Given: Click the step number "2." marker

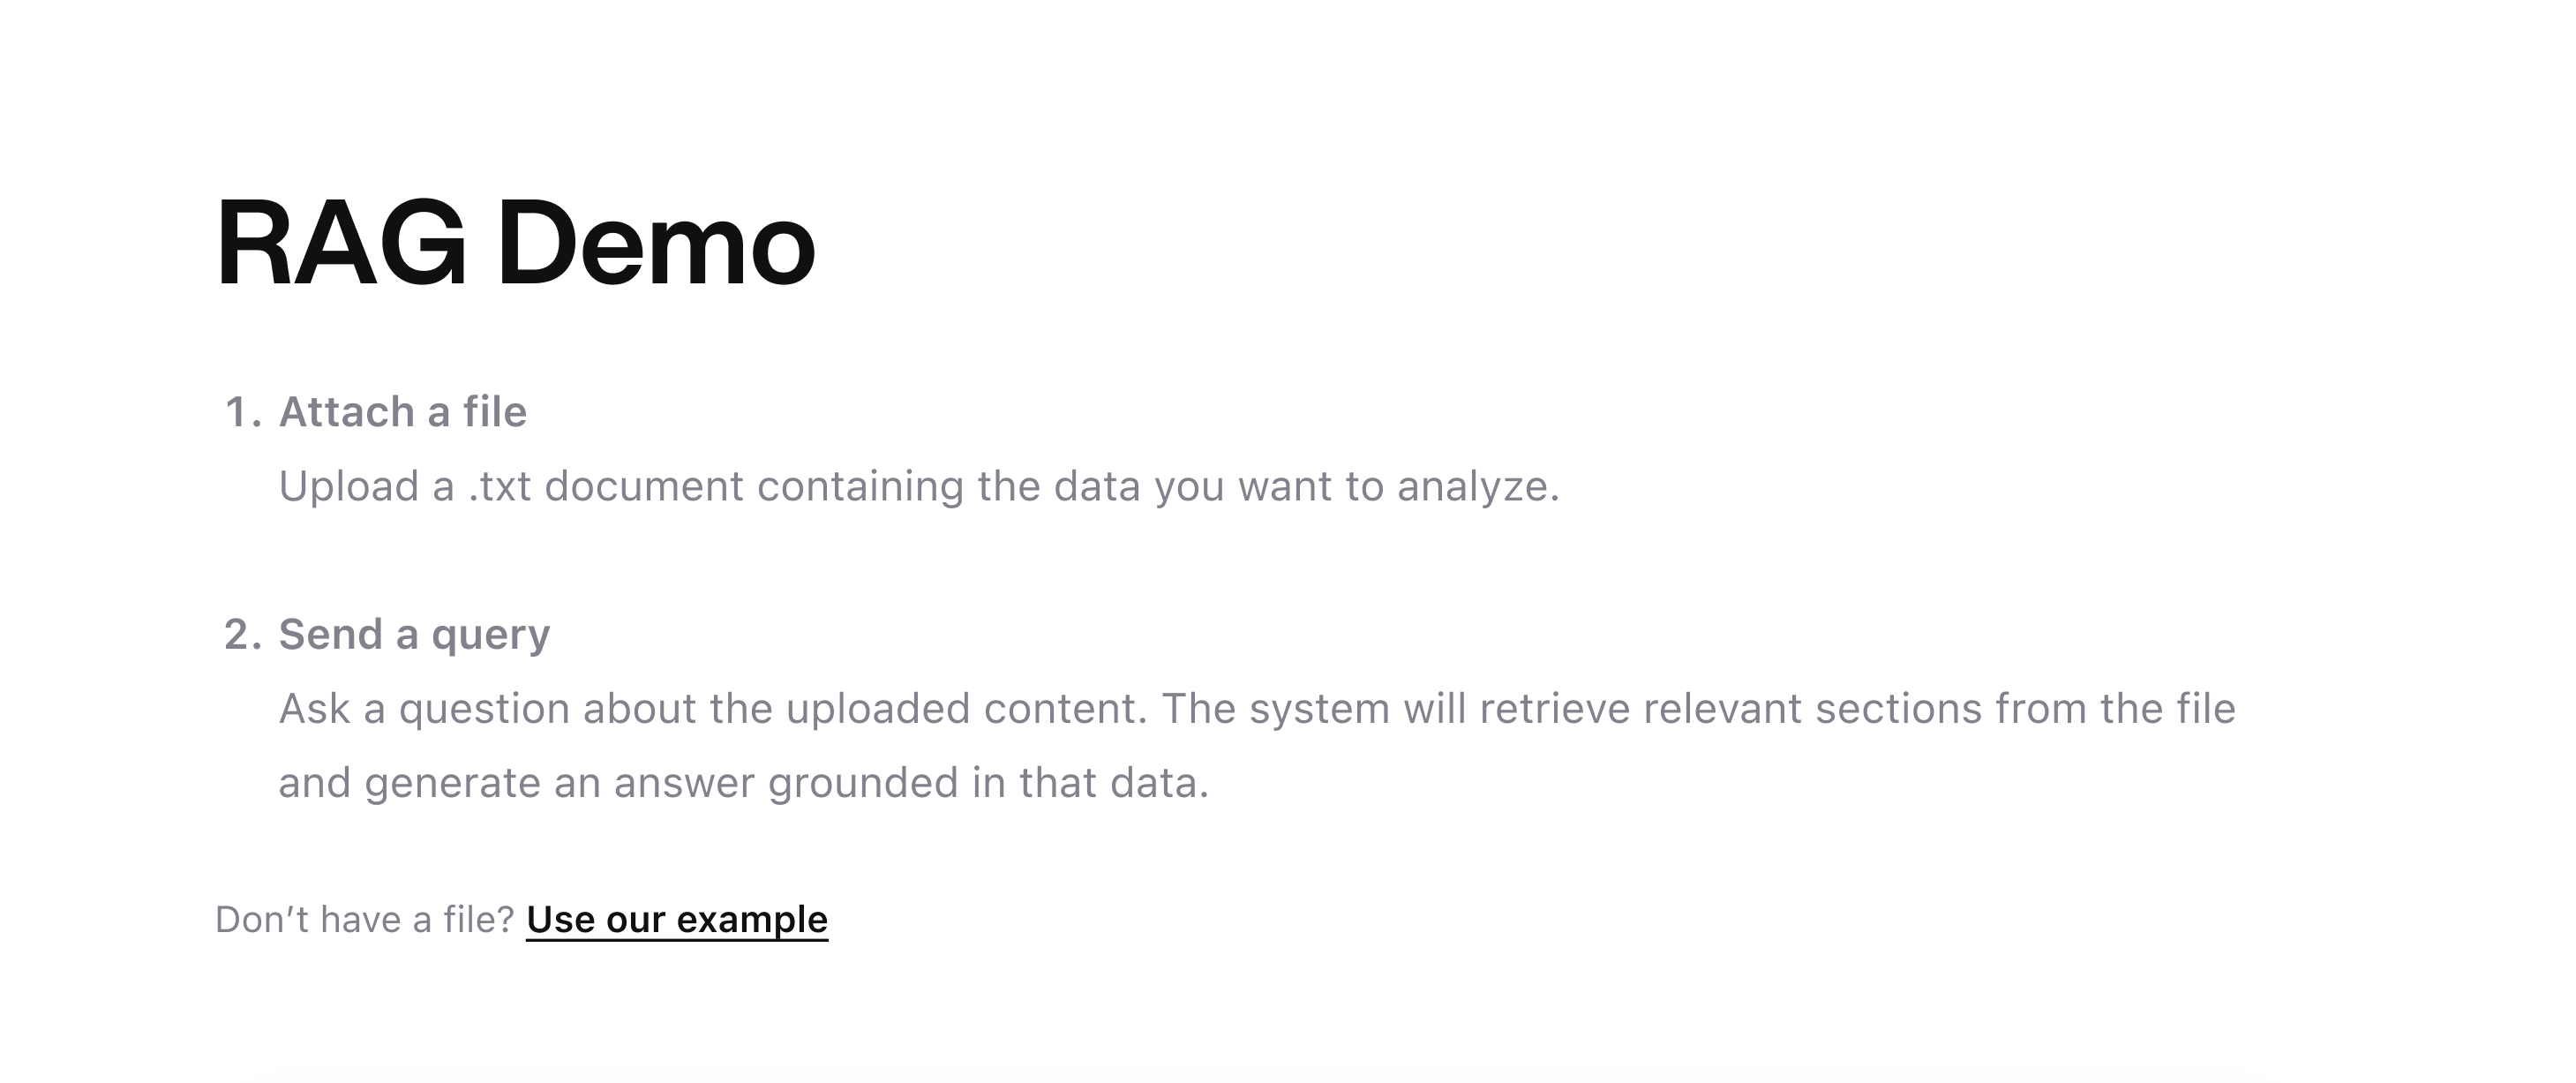Looking at the screenshot, I should click(243, 634).
